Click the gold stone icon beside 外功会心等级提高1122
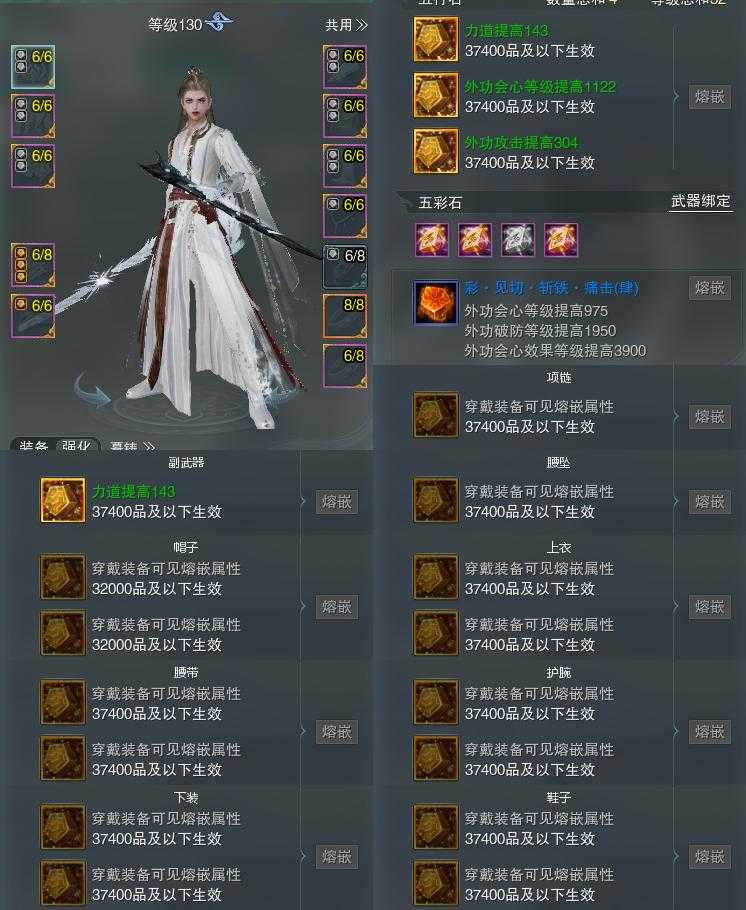 (x=435, y=95)
